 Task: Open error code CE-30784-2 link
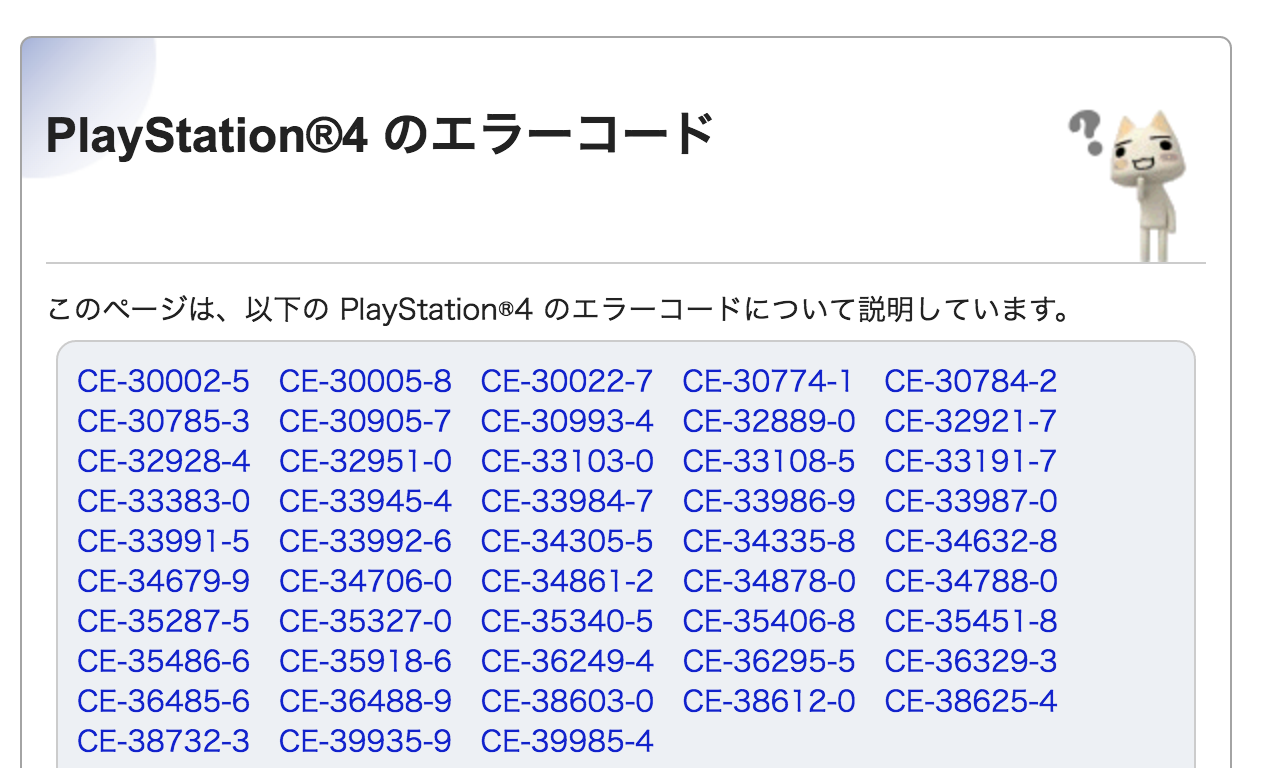click(x=971, y=381)
